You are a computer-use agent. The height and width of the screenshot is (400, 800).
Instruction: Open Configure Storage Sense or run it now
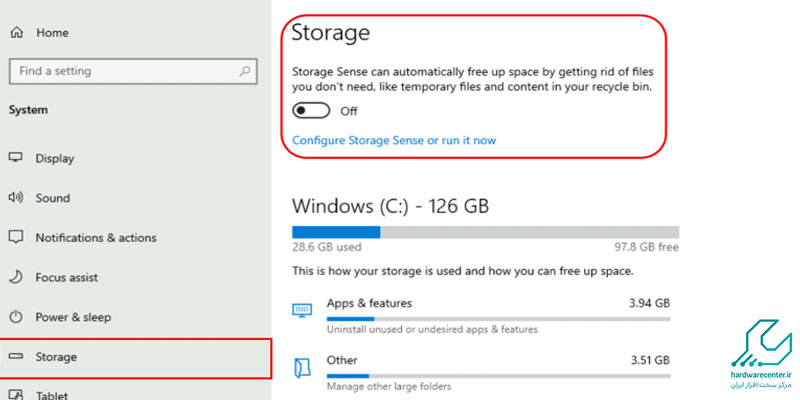tap(393, 140)
